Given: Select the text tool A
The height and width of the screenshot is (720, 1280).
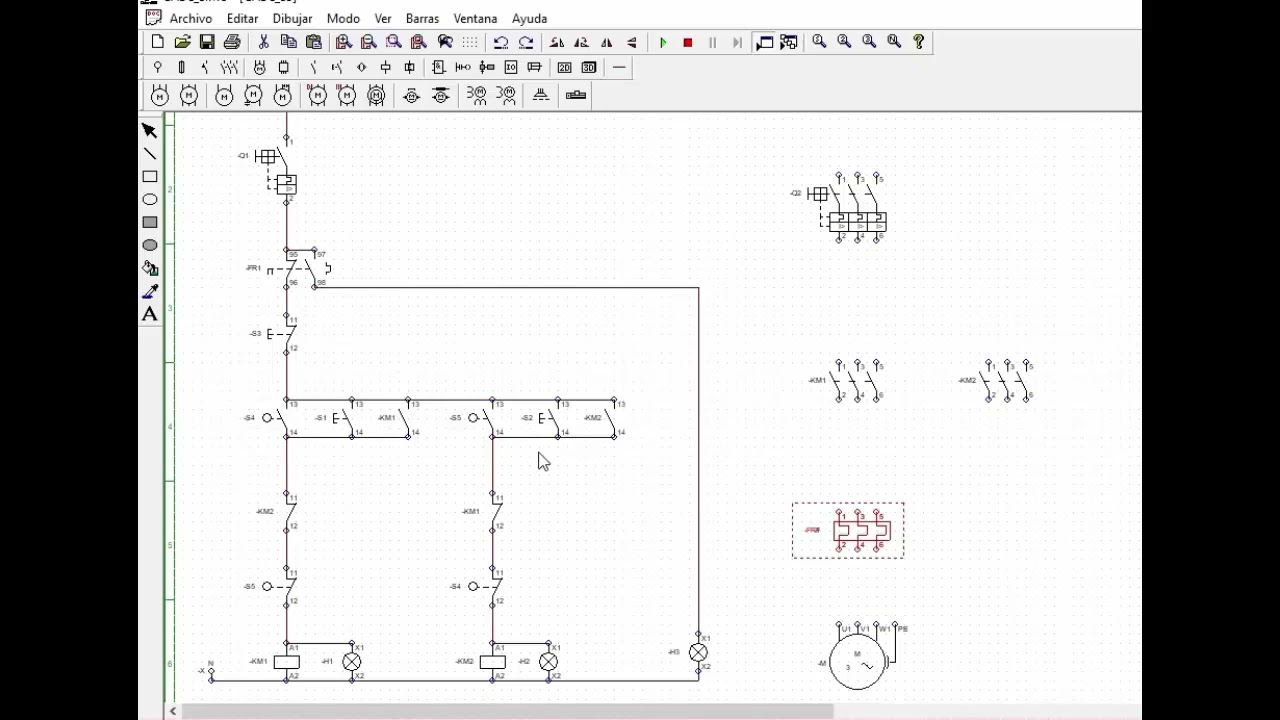Looking at the screenshot, I should (x=150, y=314).
